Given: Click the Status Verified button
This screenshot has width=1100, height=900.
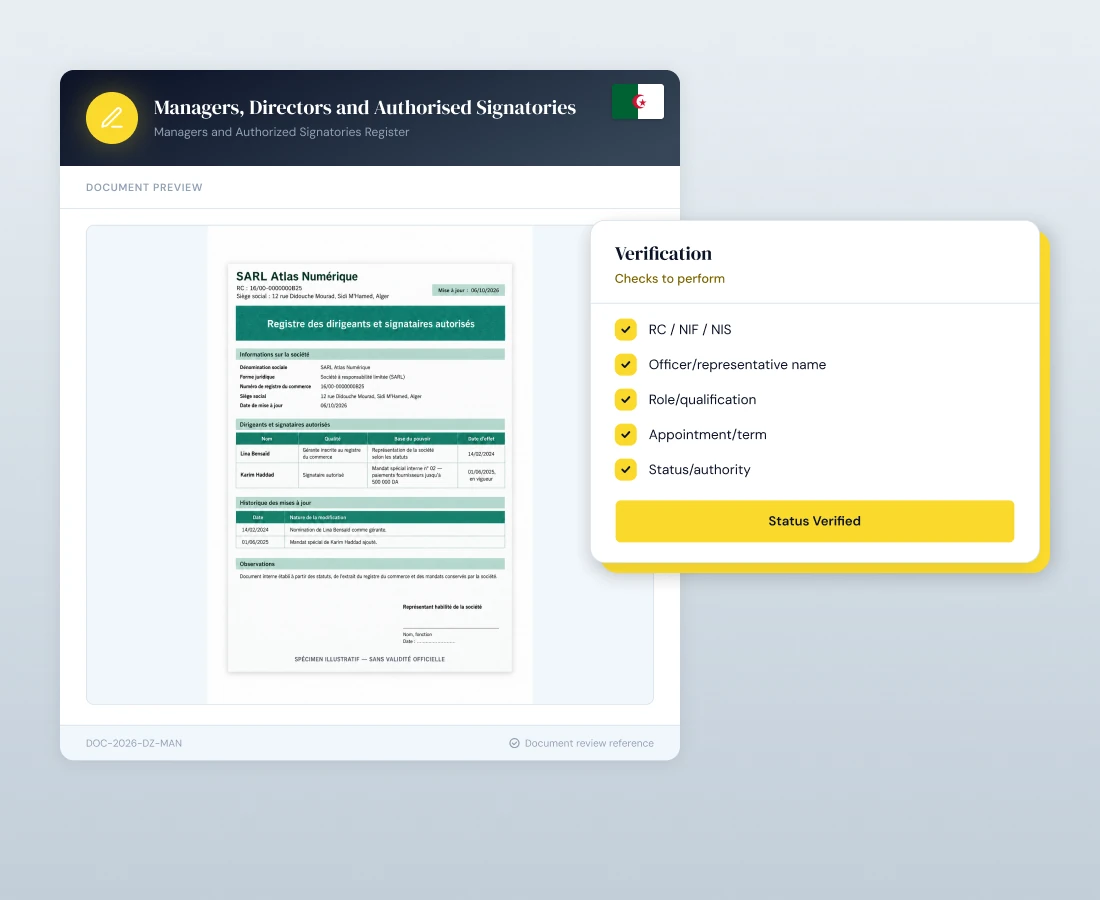Looking at the screenshot, I should 814,521.
